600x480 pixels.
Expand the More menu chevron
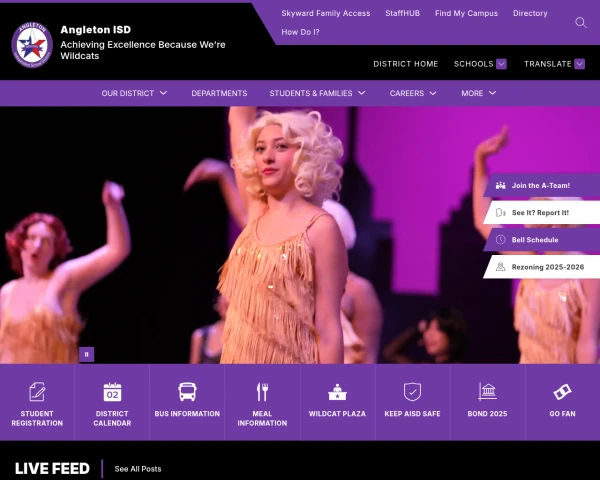492,93
